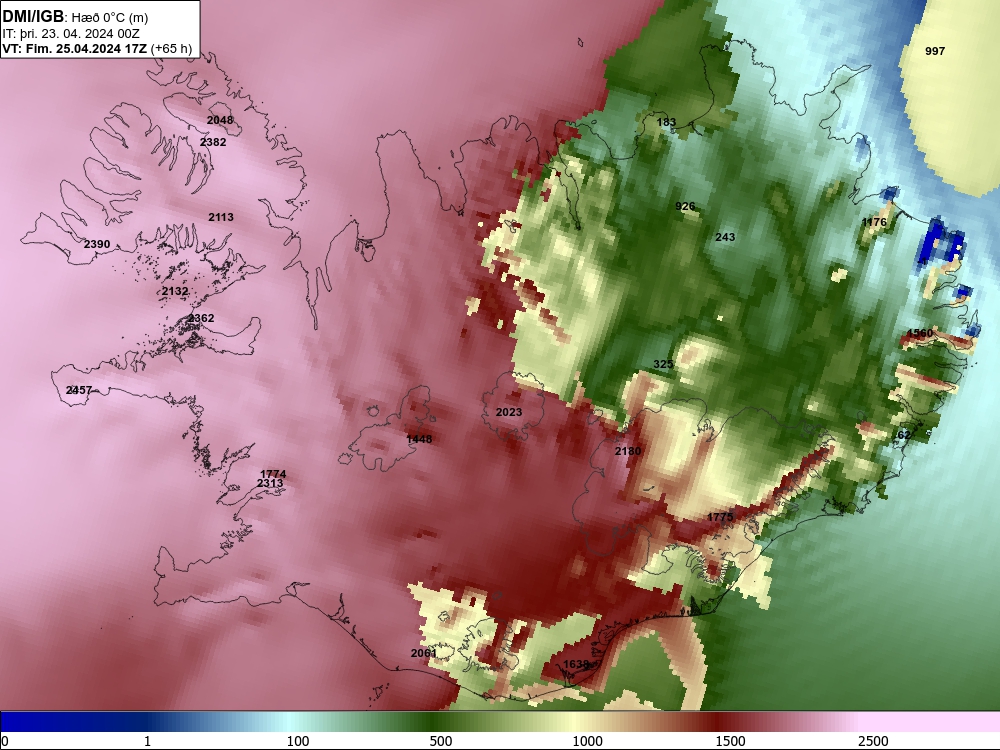1000x750 pixels.
Task: Click the color scale label 2500
Action: 873,741
